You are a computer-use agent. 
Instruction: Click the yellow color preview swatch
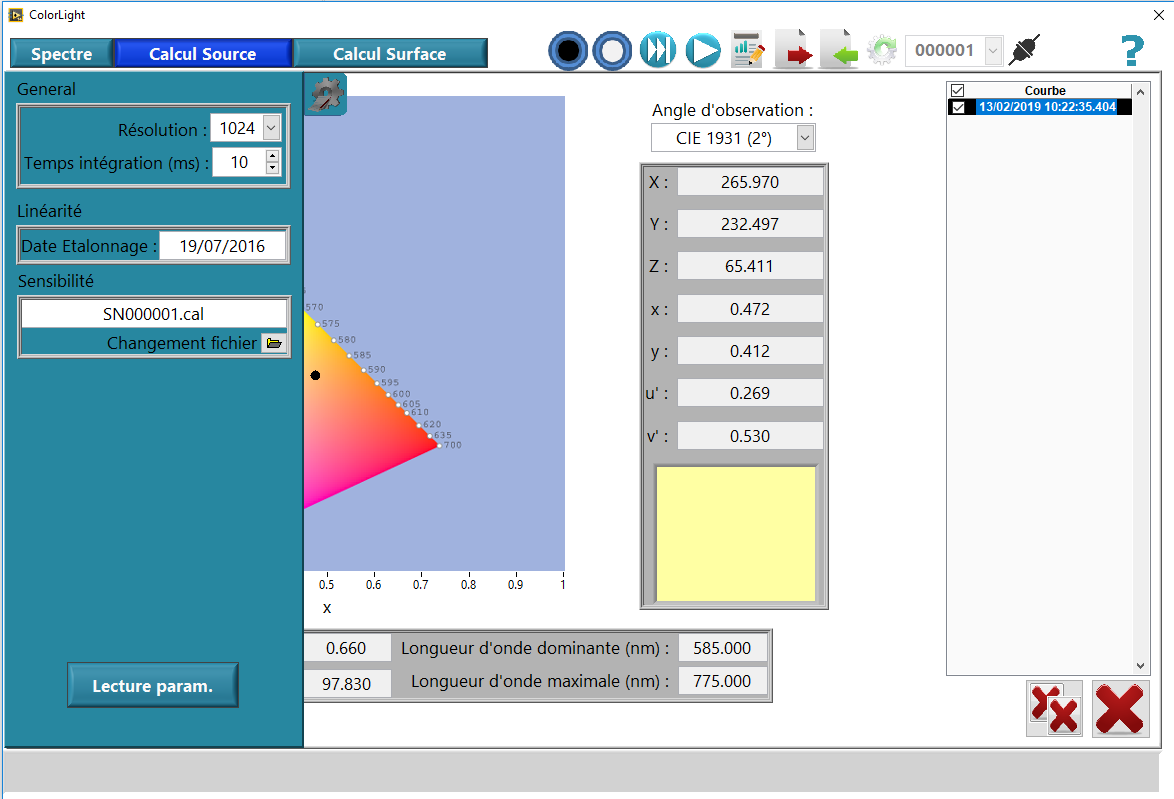(735, 533)
